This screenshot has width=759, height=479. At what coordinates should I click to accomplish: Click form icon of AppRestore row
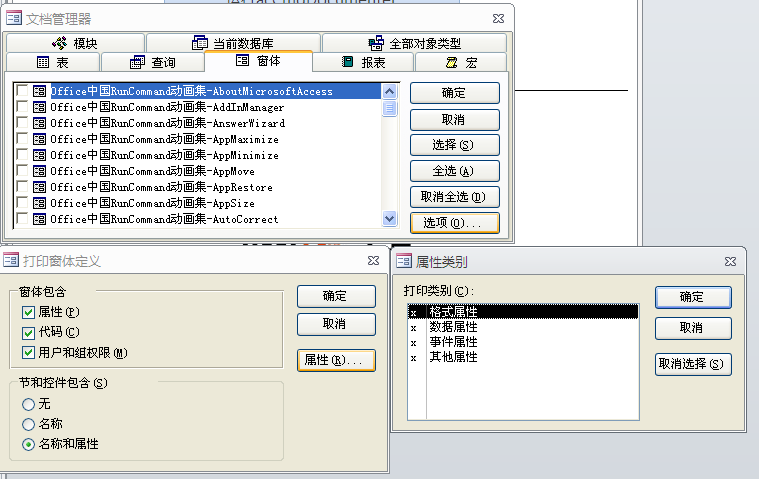(39, 187)
